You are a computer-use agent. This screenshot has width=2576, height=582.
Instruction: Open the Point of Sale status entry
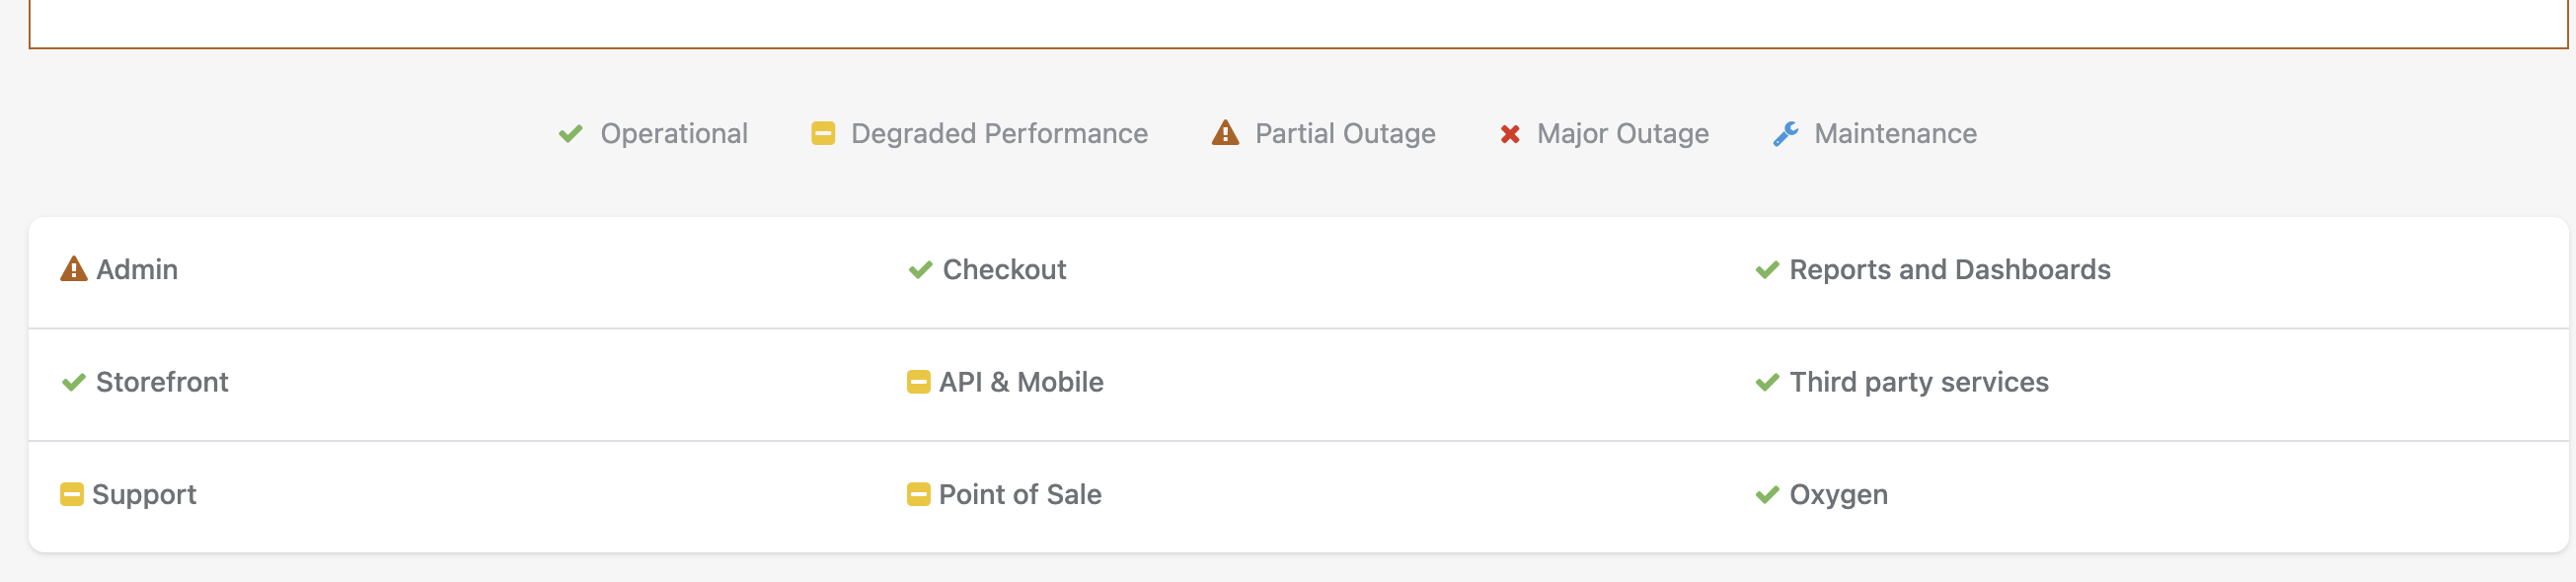tap(1019, 494)
